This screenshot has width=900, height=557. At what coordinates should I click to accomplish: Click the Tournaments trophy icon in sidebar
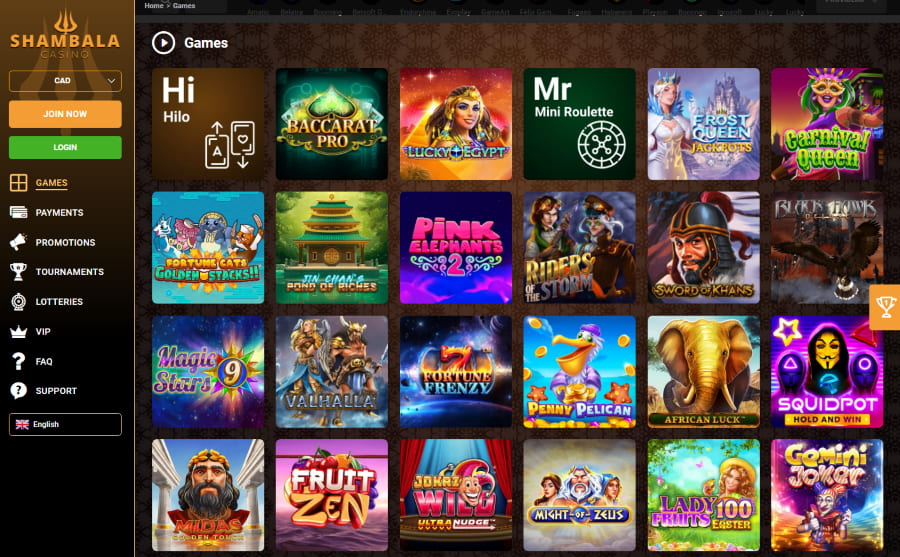coord(18,272)
